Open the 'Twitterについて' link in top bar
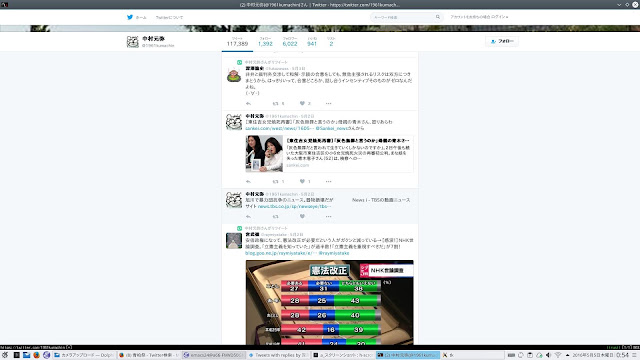 [x=169, y=18]
